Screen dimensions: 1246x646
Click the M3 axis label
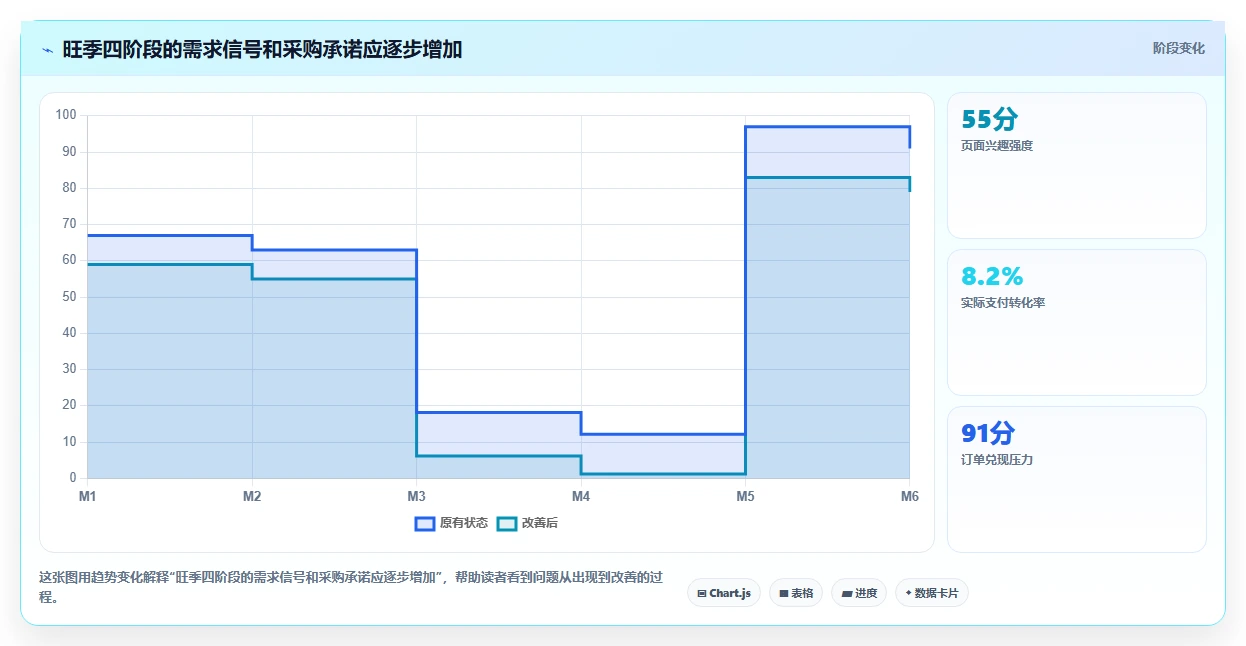coord(416,496)
